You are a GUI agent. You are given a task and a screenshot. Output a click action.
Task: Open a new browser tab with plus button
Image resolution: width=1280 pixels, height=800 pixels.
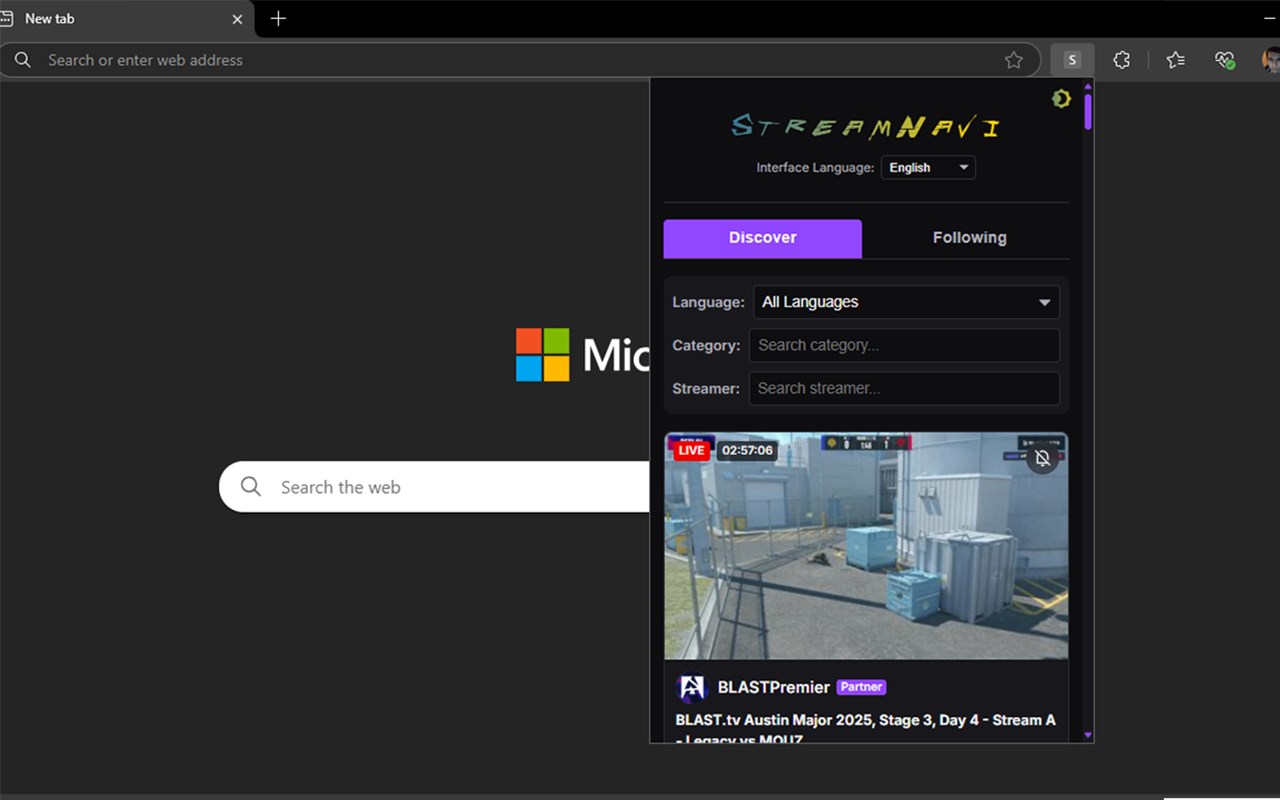pos(278,18)
